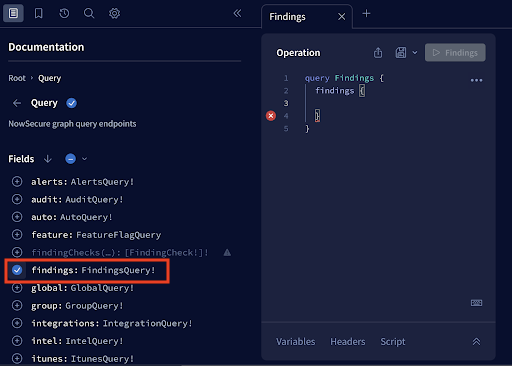
Task: Add the global field to the operation
Action: pos(17,288)
